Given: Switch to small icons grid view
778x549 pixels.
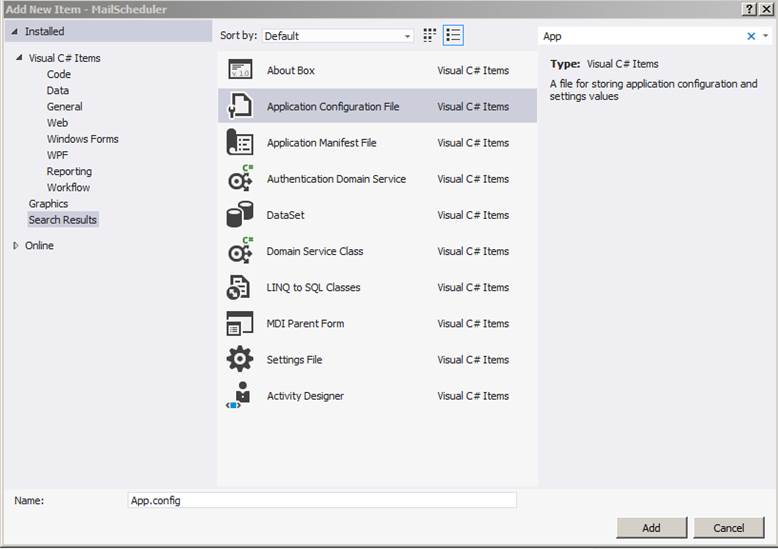Looking at the screenshot, I should [x=430, y=35].
